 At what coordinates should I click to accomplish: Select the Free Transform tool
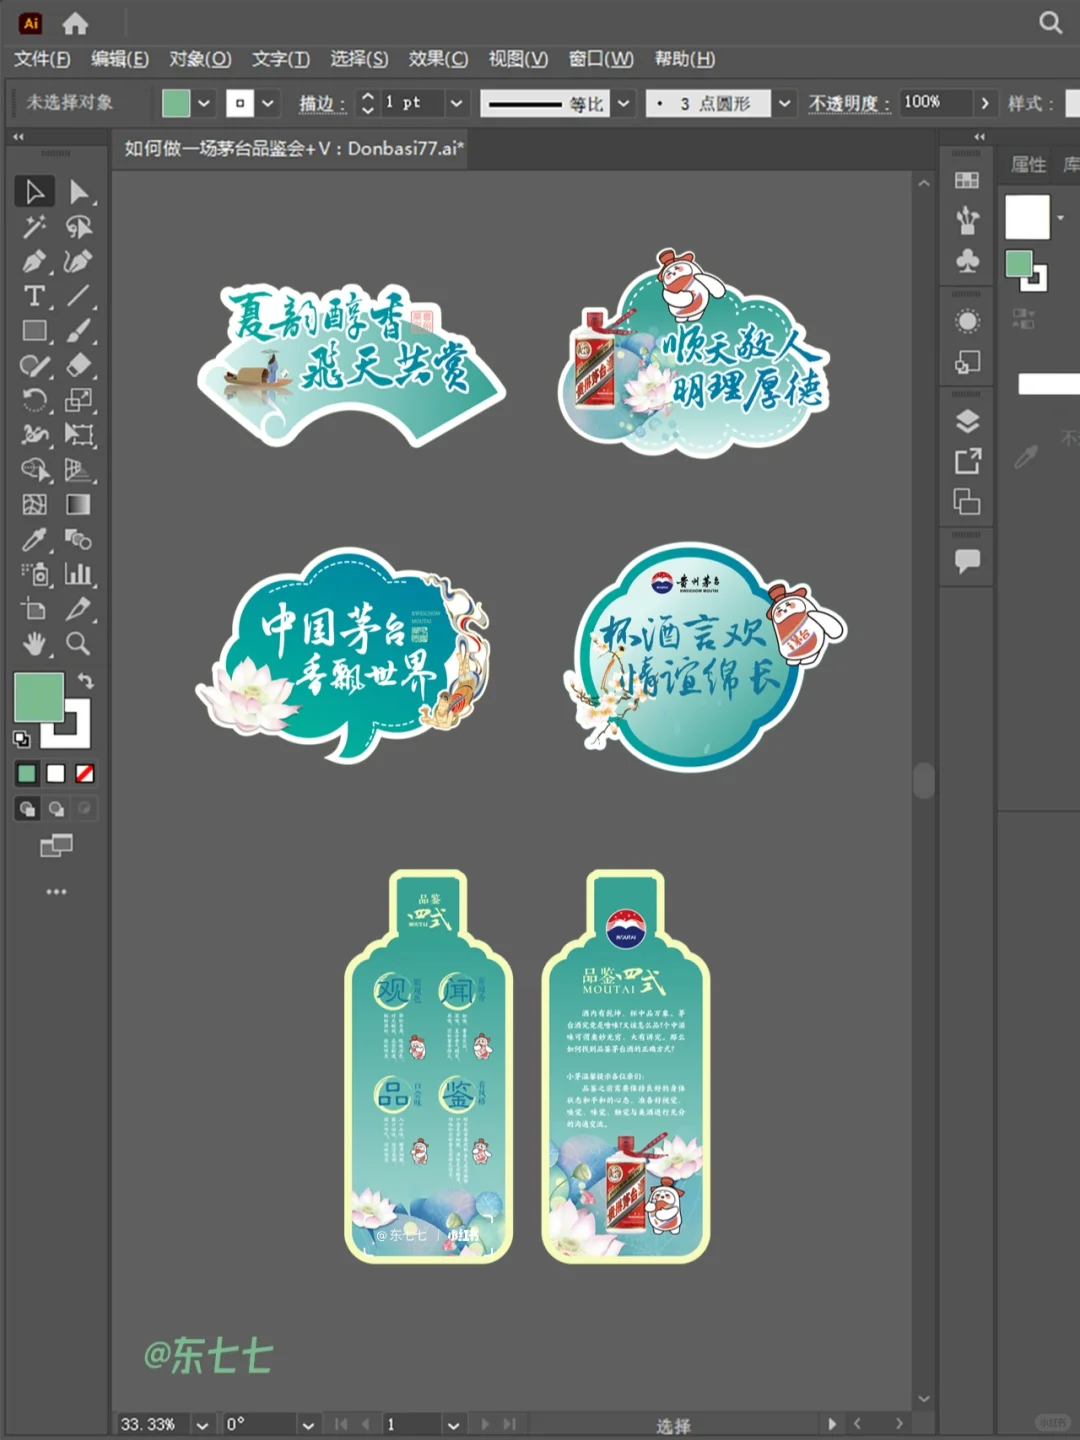[79, 435]
